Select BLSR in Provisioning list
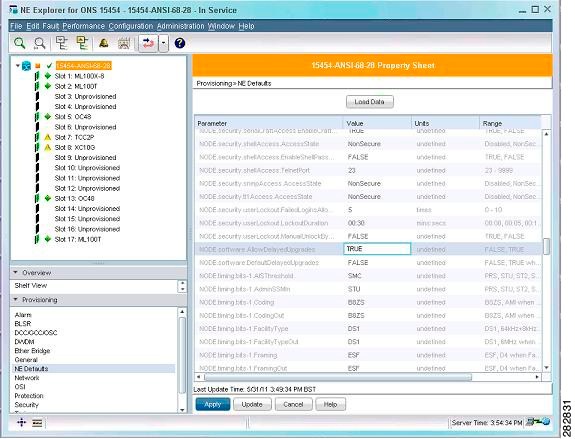 coord(23,324)
